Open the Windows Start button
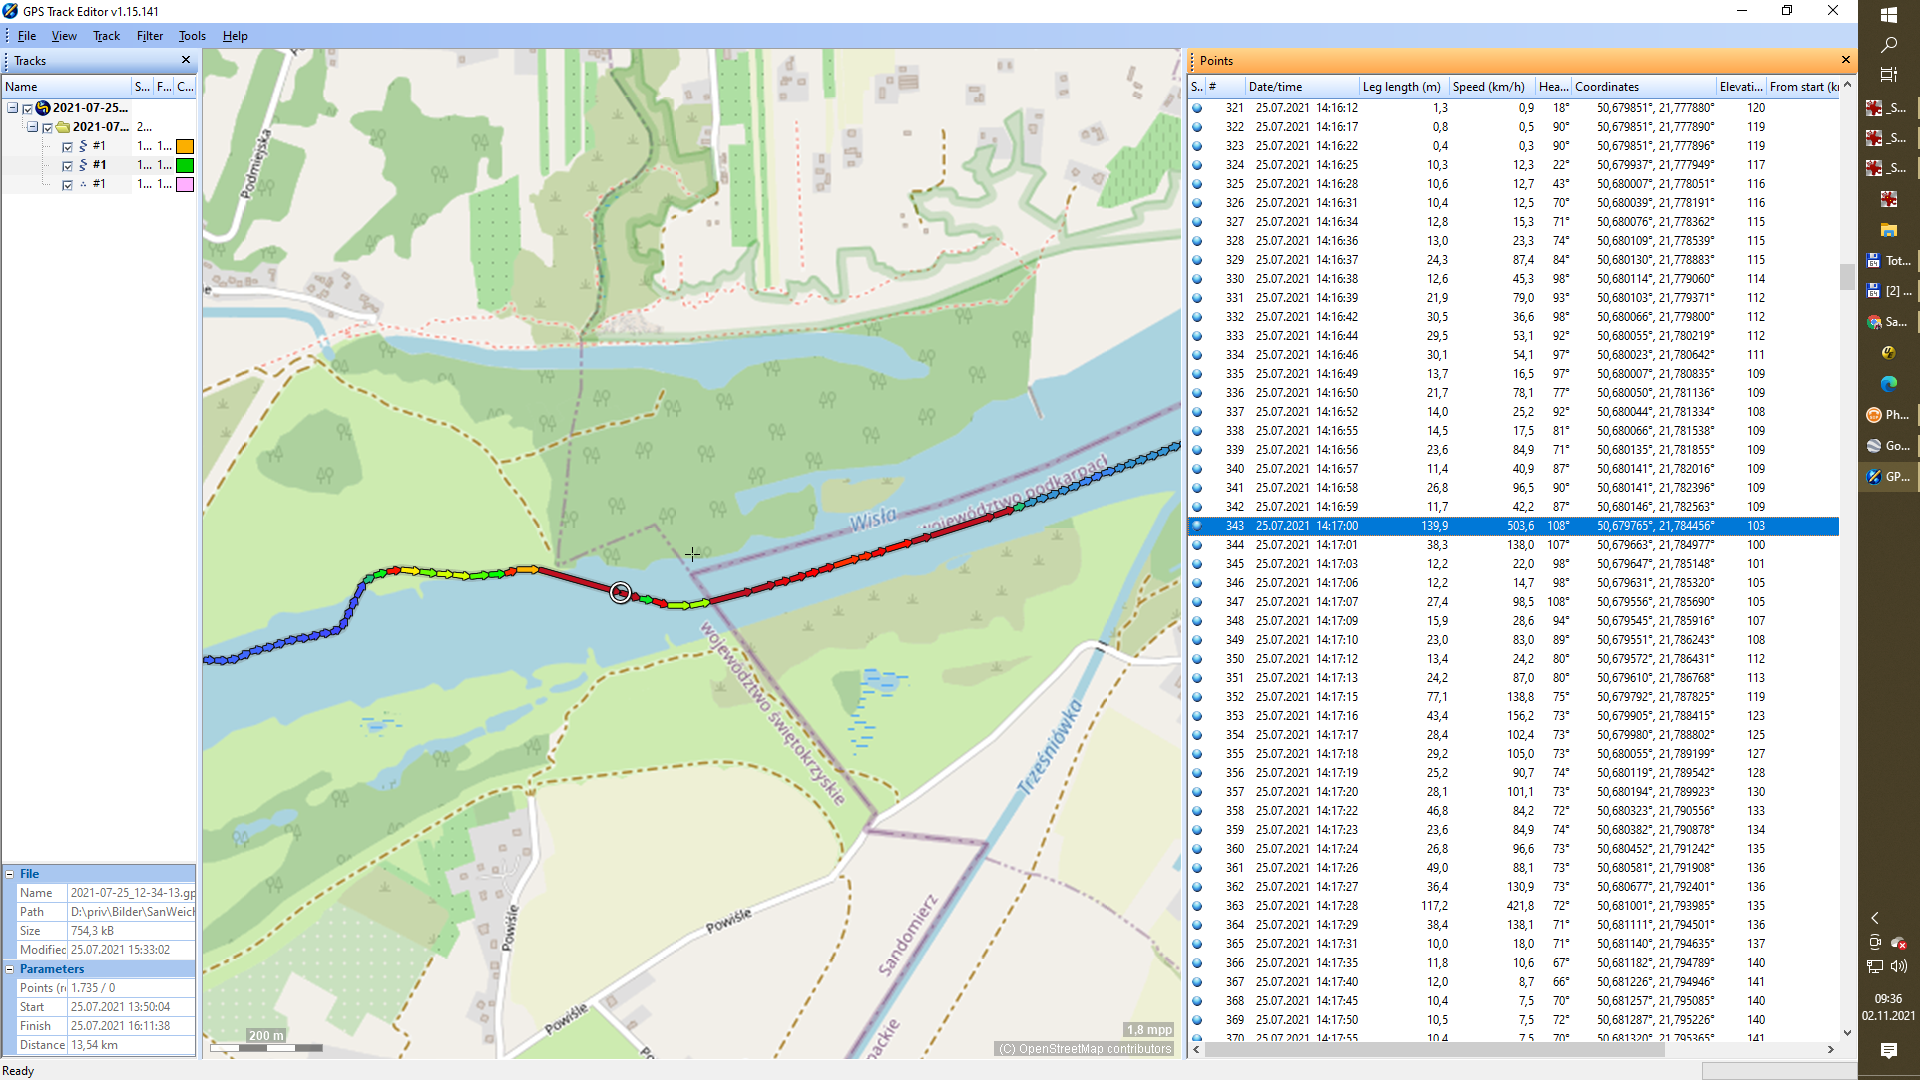1920x1080 pixels. tap(1888, 14)
